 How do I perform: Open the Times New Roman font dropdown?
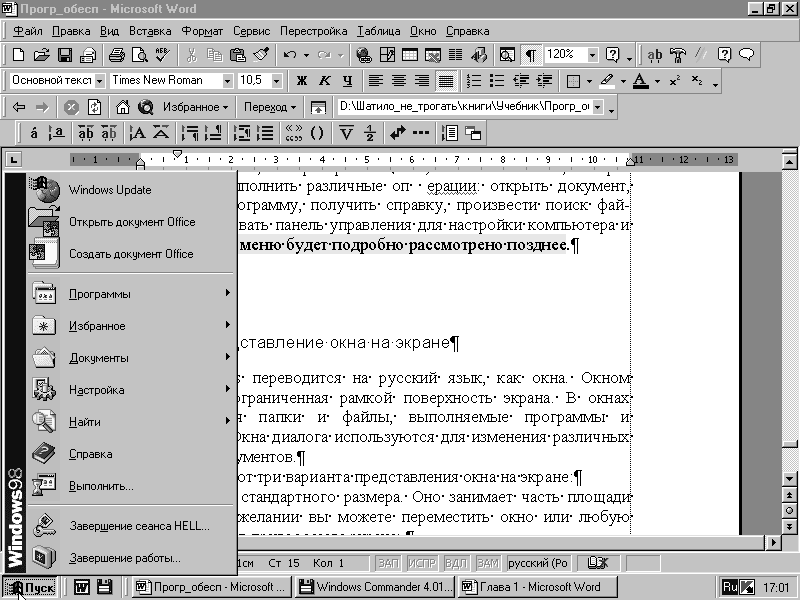(227, 81)
